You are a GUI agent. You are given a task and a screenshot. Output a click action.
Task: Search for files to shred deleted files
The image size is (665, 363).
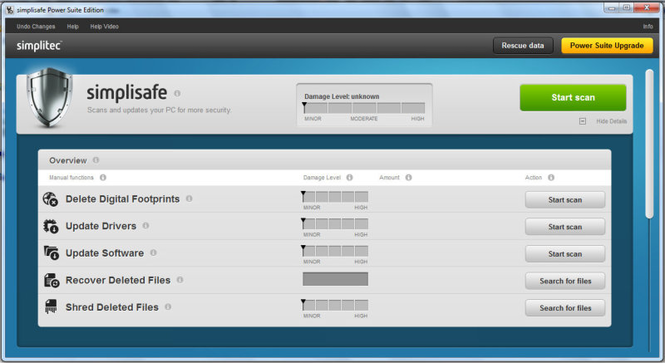click(x=565, y=308)
